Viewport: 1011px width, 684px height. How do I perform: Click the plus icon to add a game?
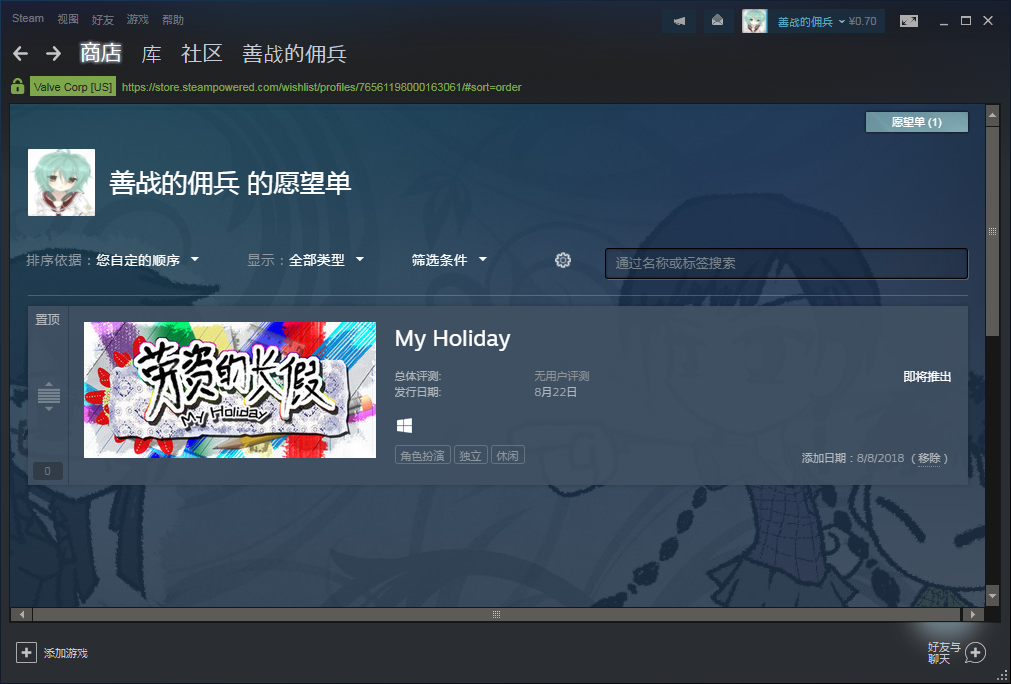pyautogui.click(x=26, y=653)
